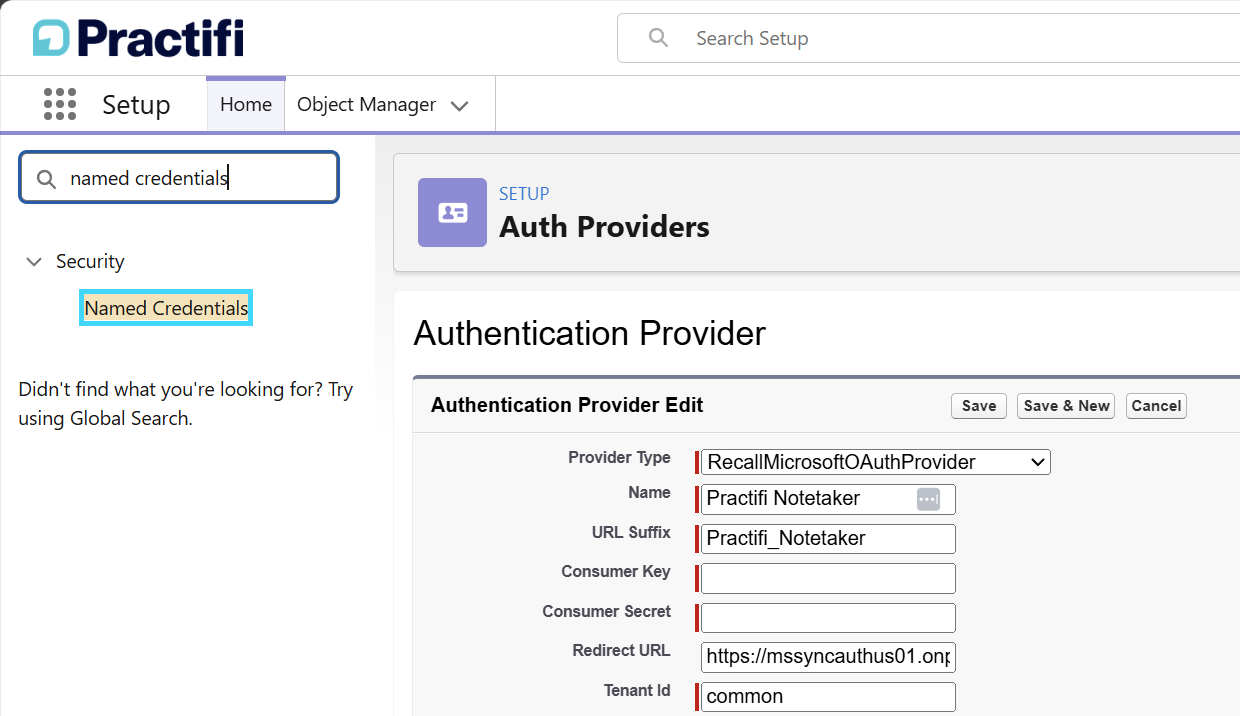
Task: Click the Practifi logo
Action: point(138,38)
